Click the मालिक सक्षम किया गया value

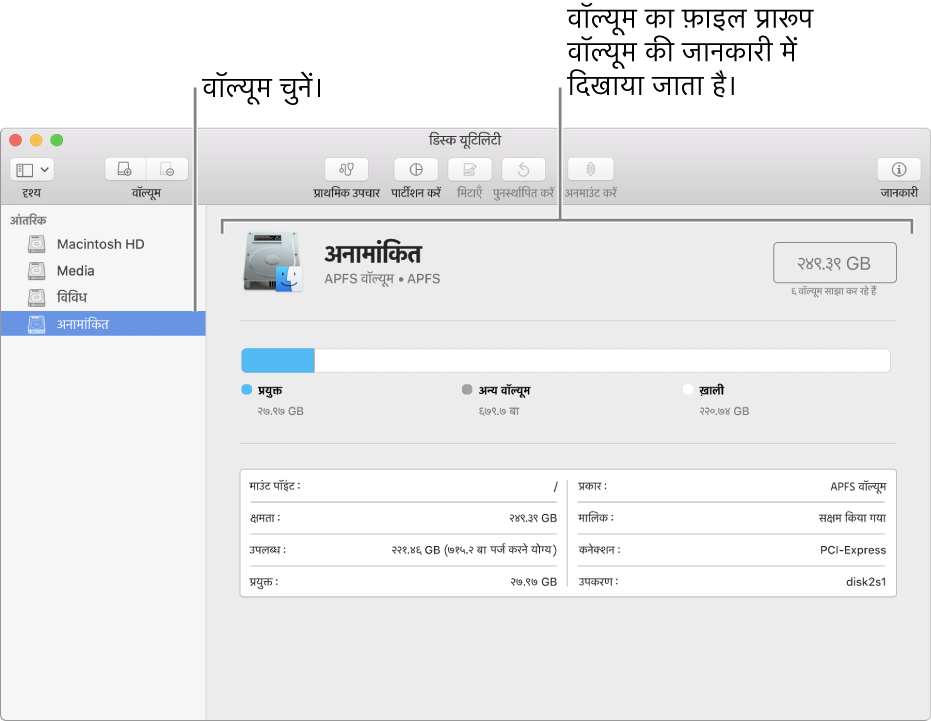[852, 518]
